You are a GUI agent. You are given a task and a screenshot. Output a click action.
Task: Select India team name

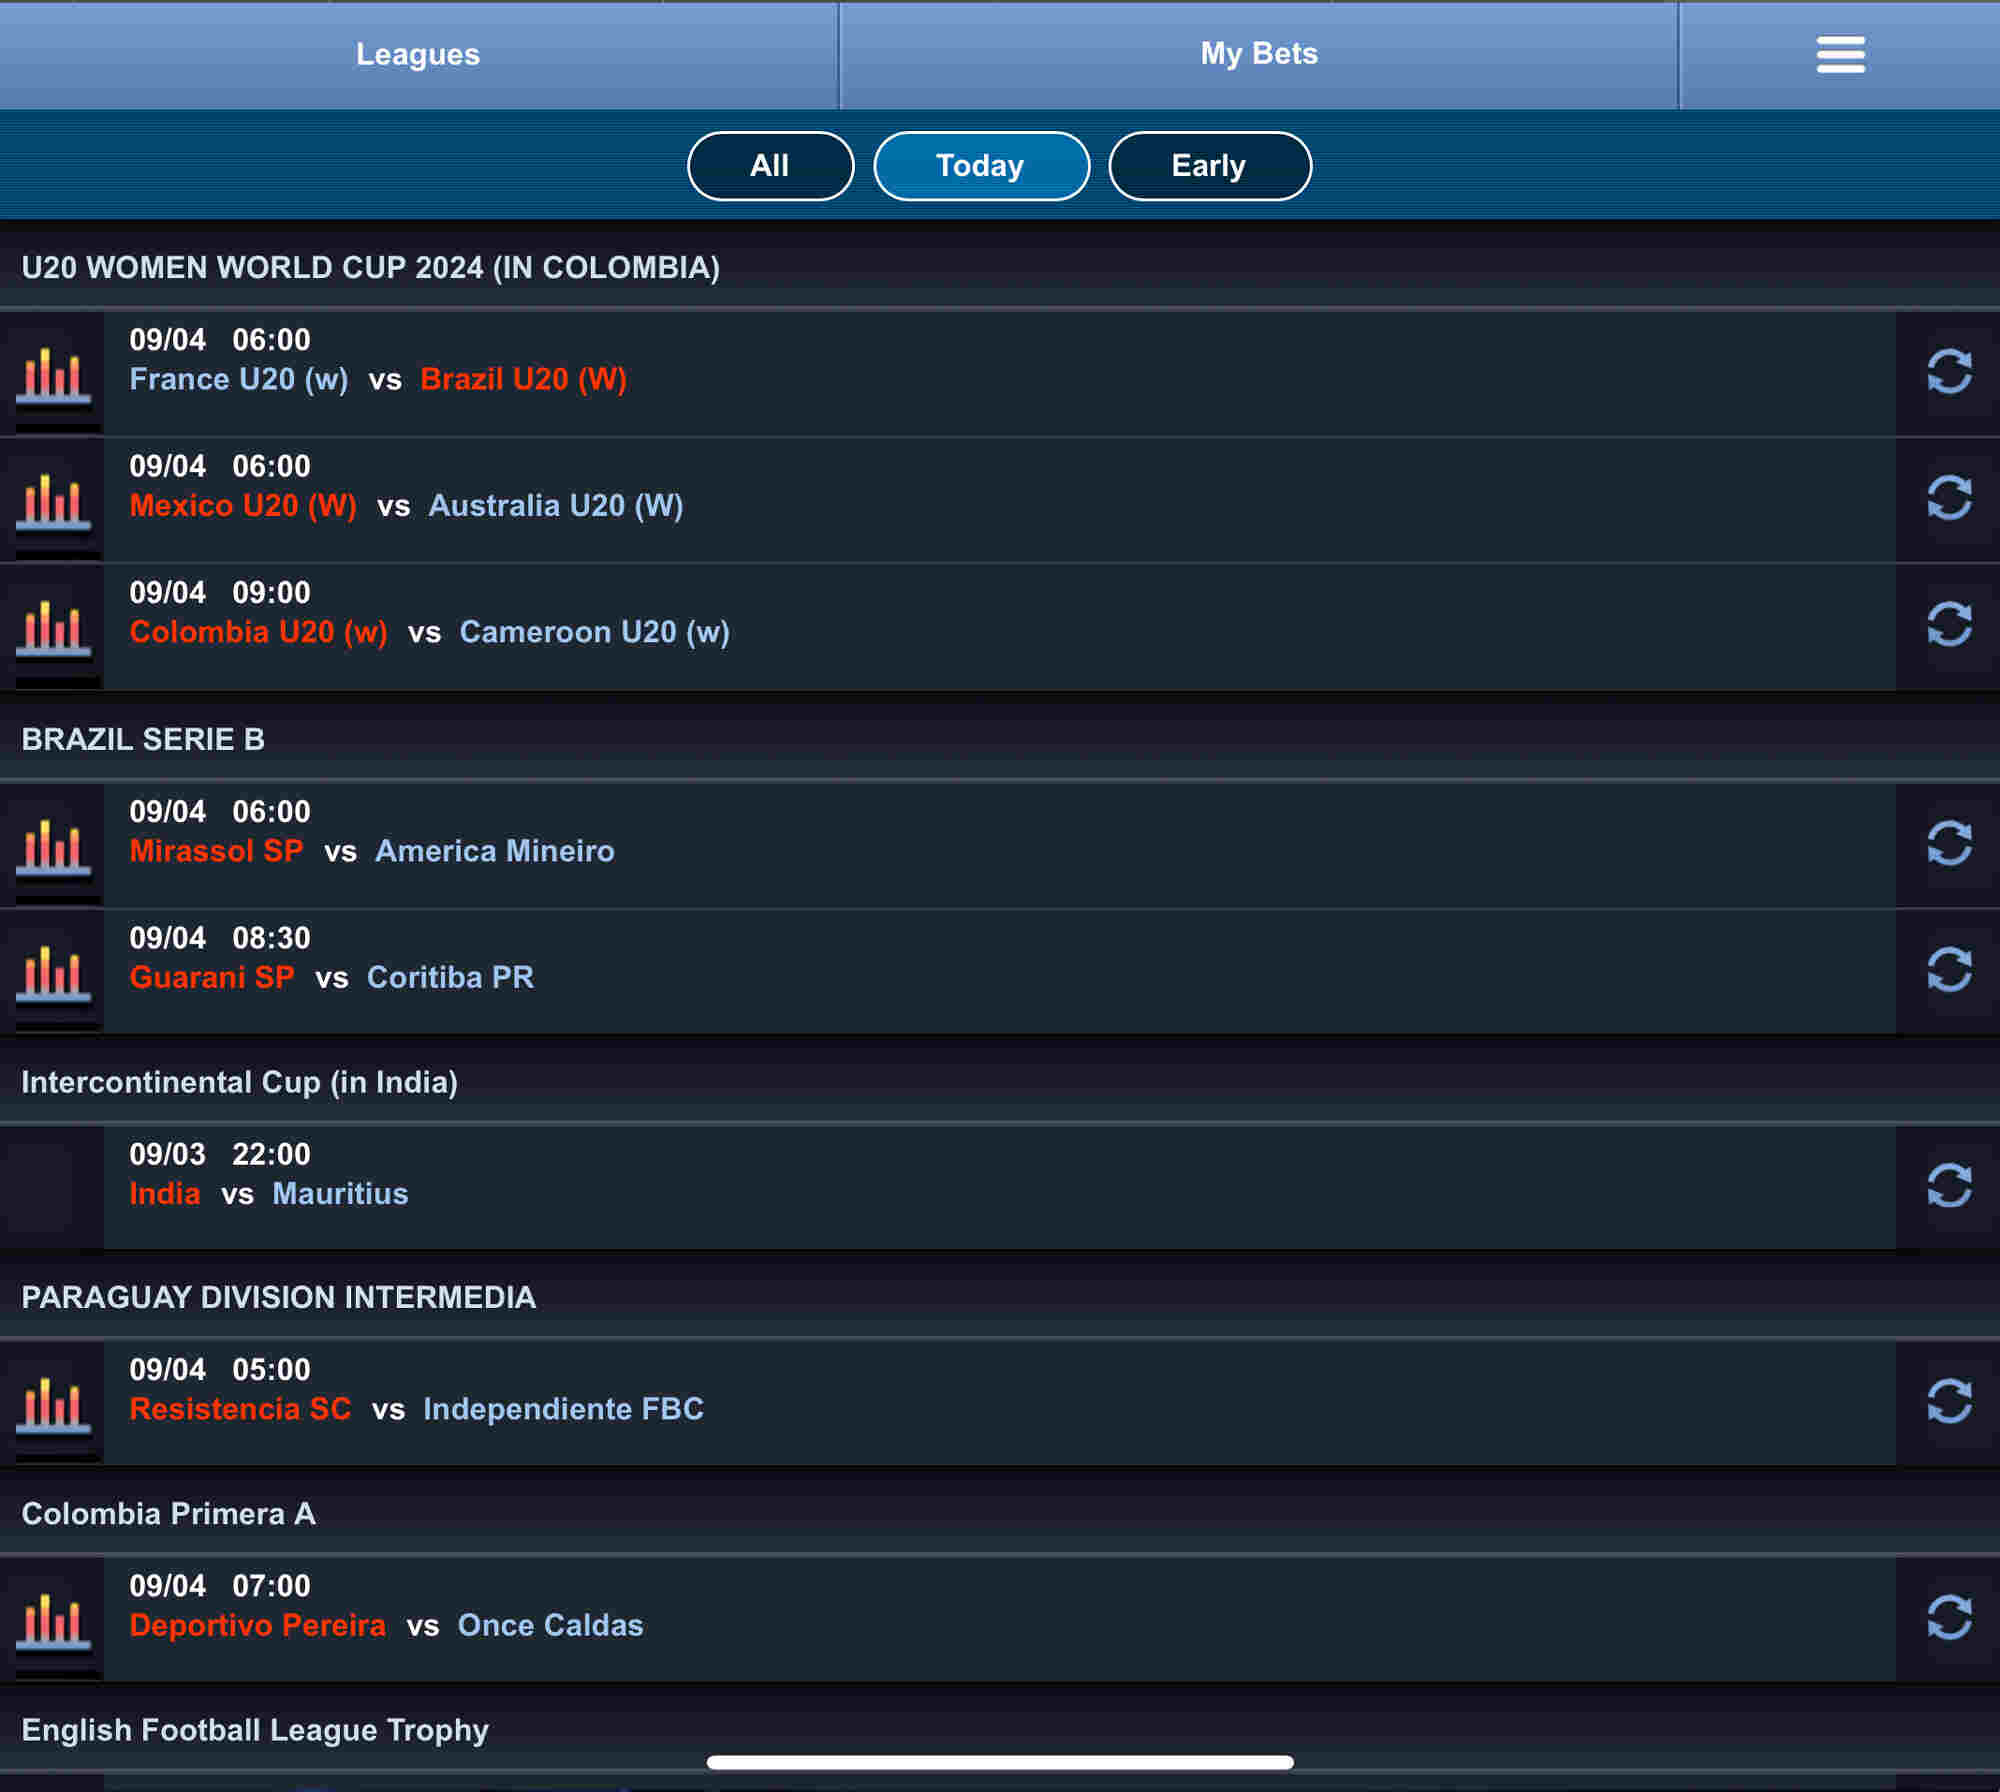(x=165, y=1194)
